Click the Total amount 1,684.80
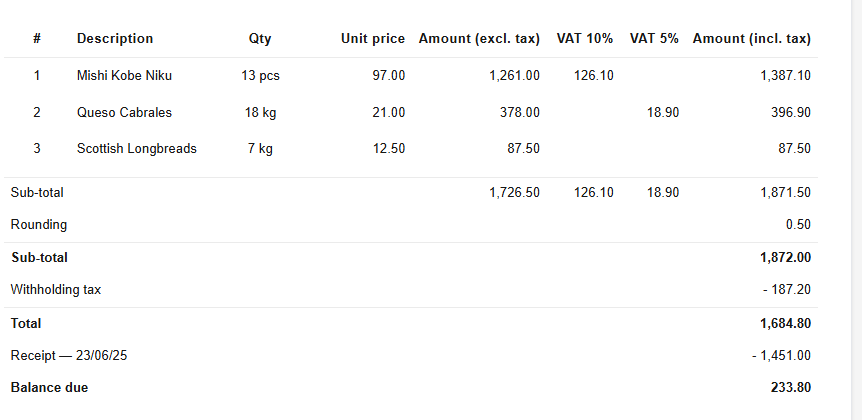 pyautogui.click(x=785, y=323)
